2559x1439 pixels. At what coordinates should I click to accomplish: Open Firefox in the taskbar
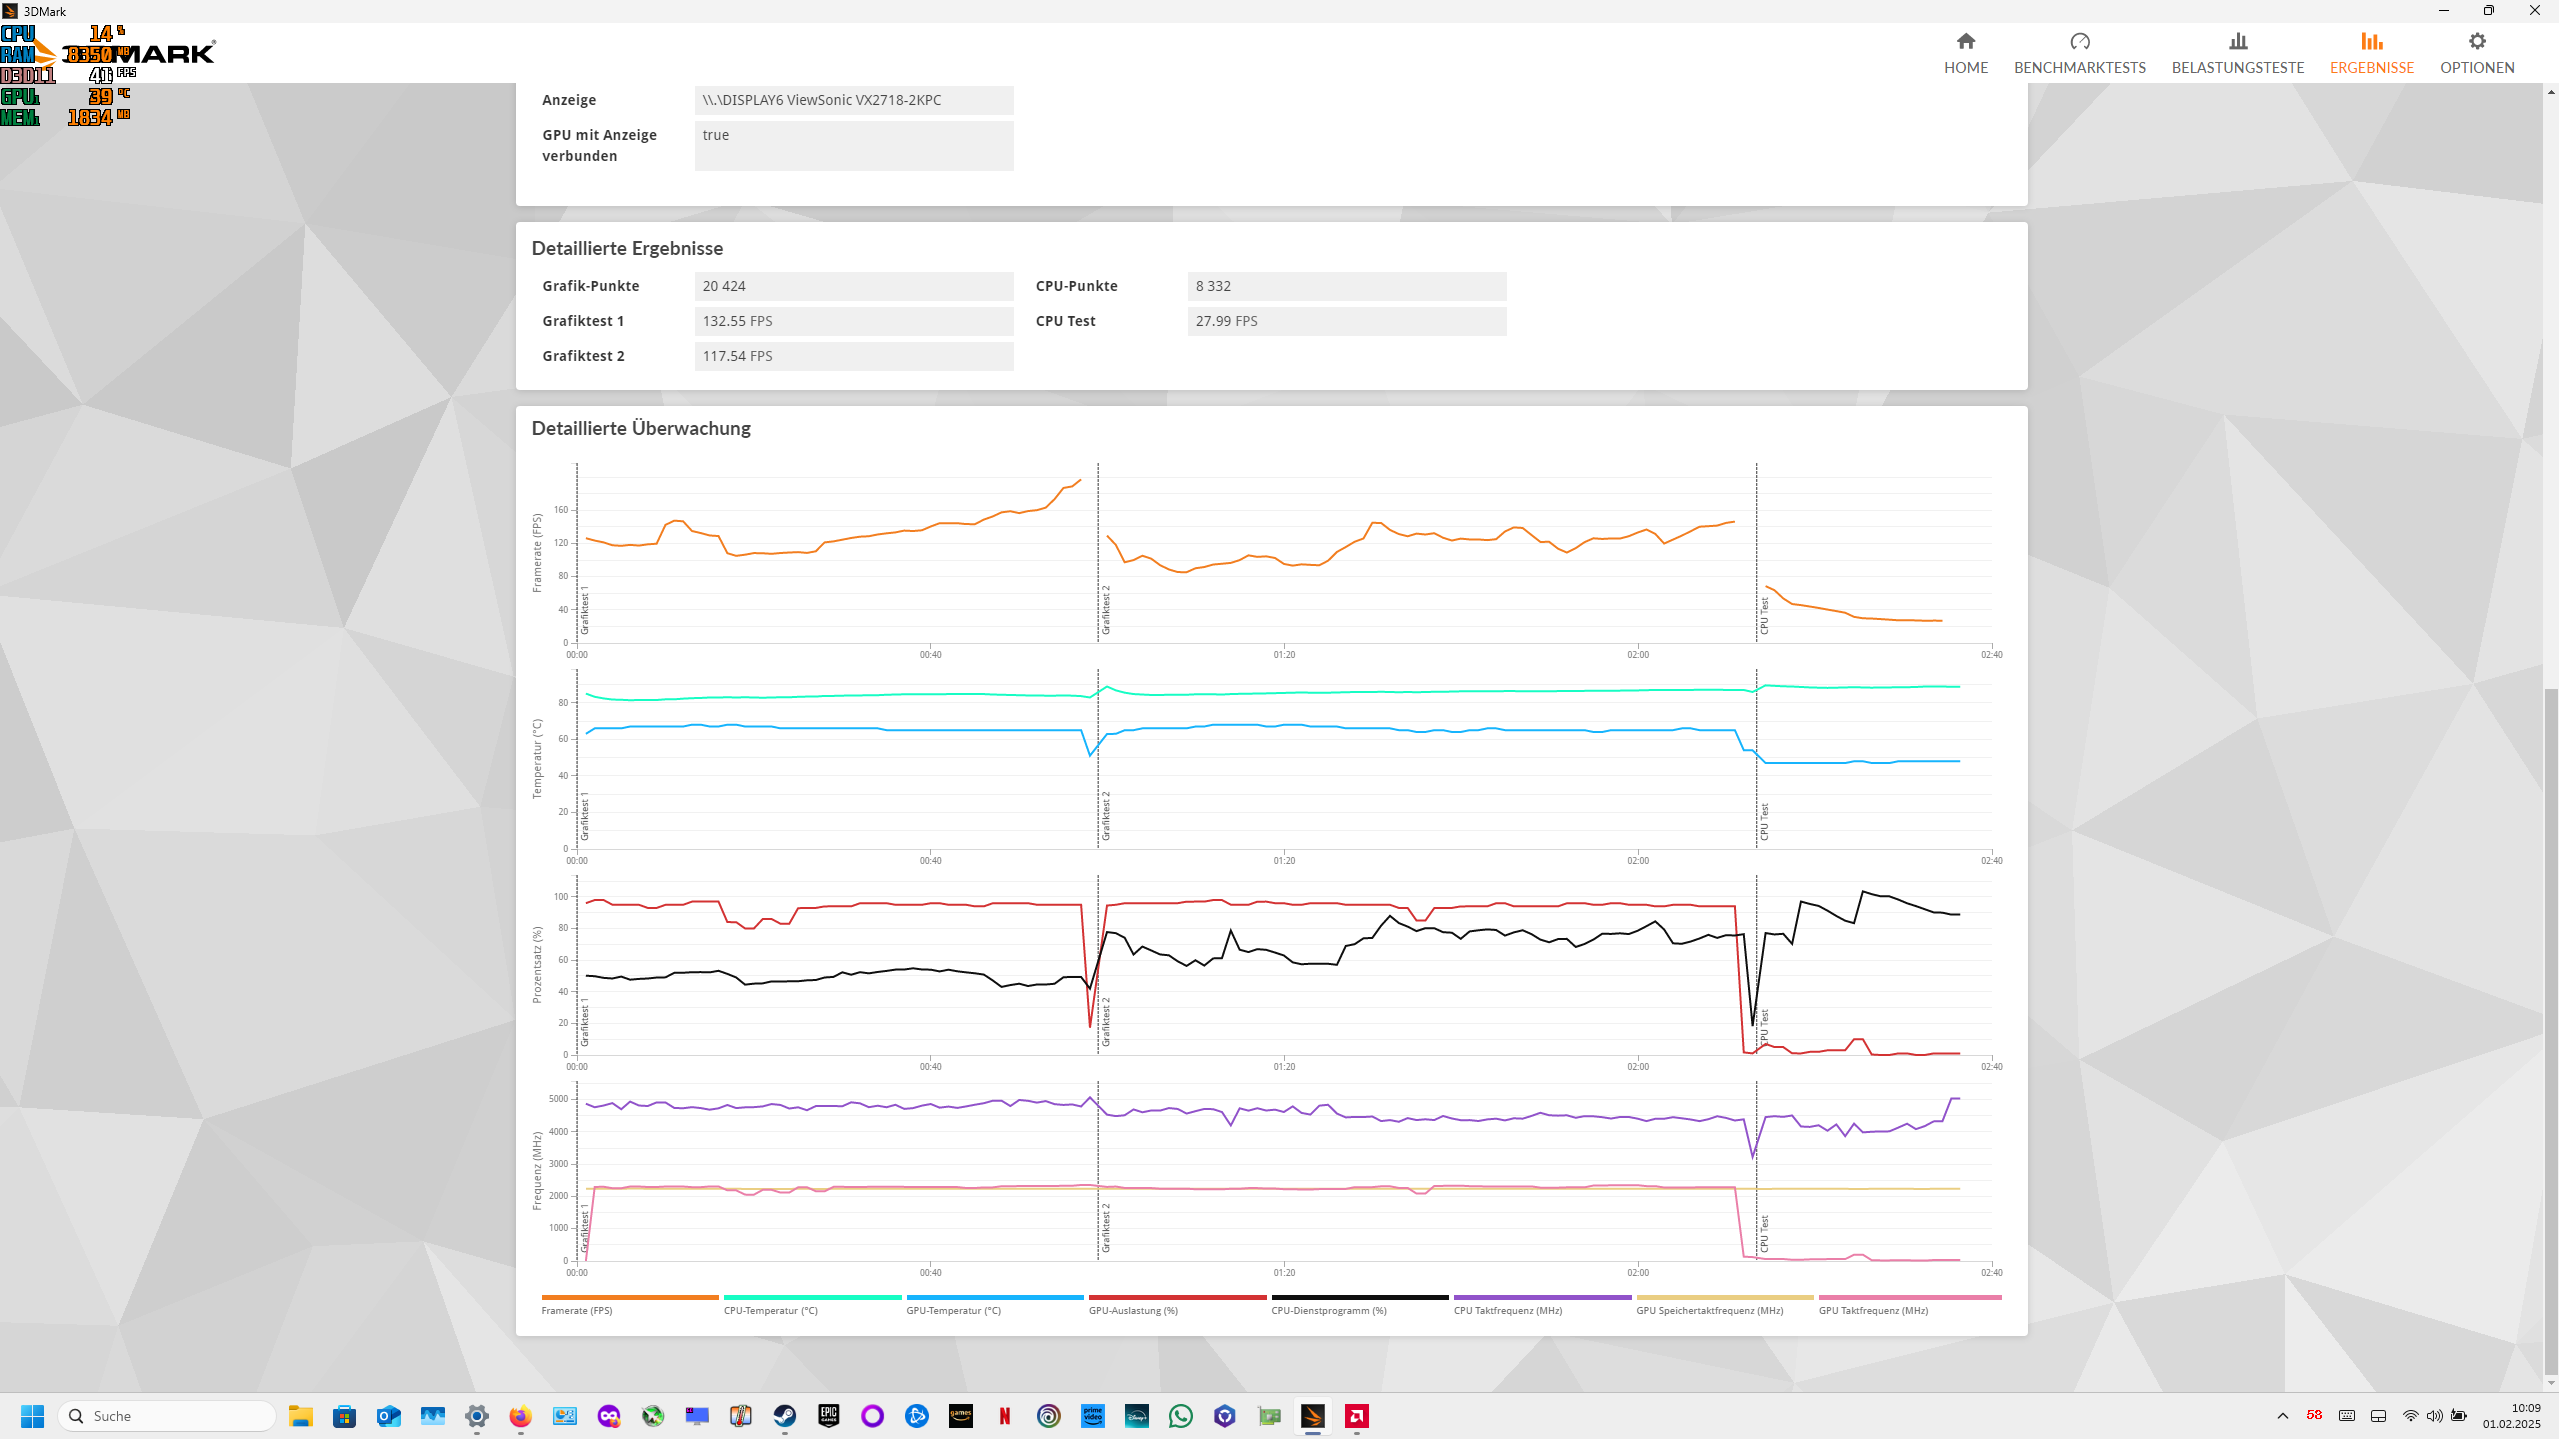[520, 1416]
